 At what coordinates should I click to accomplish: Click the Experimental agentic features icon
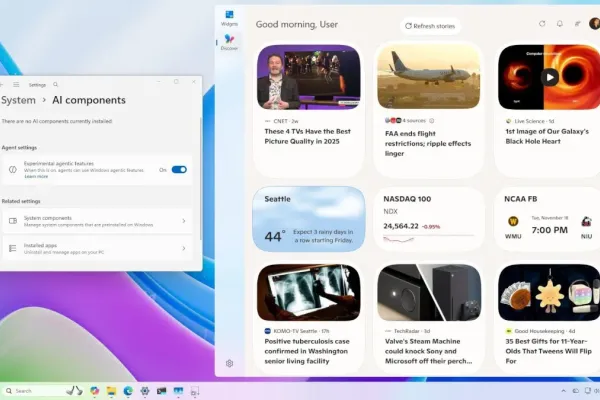13,170
